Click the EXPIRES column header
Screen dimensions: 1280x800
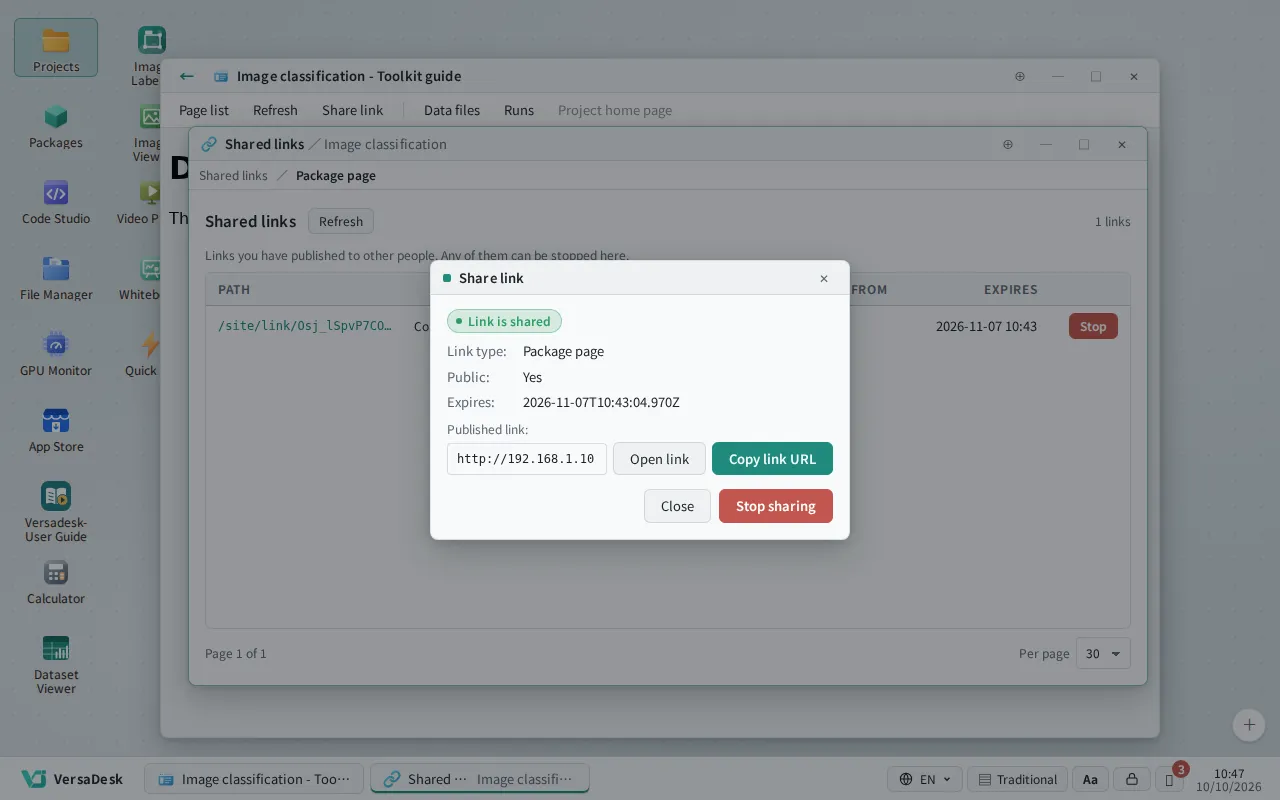[x=1010, y=289]
